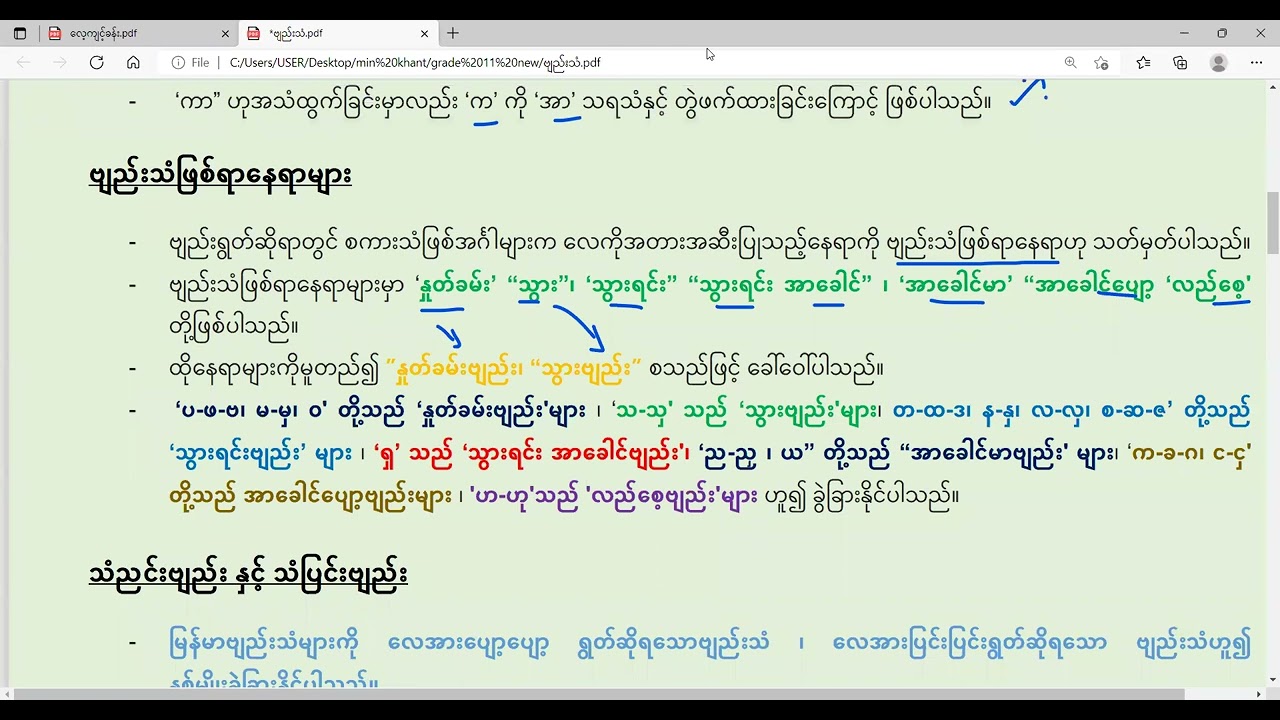This screenshot has height=720, width=1280.
Task: Open the Home page
Action: tap(133, 62)
